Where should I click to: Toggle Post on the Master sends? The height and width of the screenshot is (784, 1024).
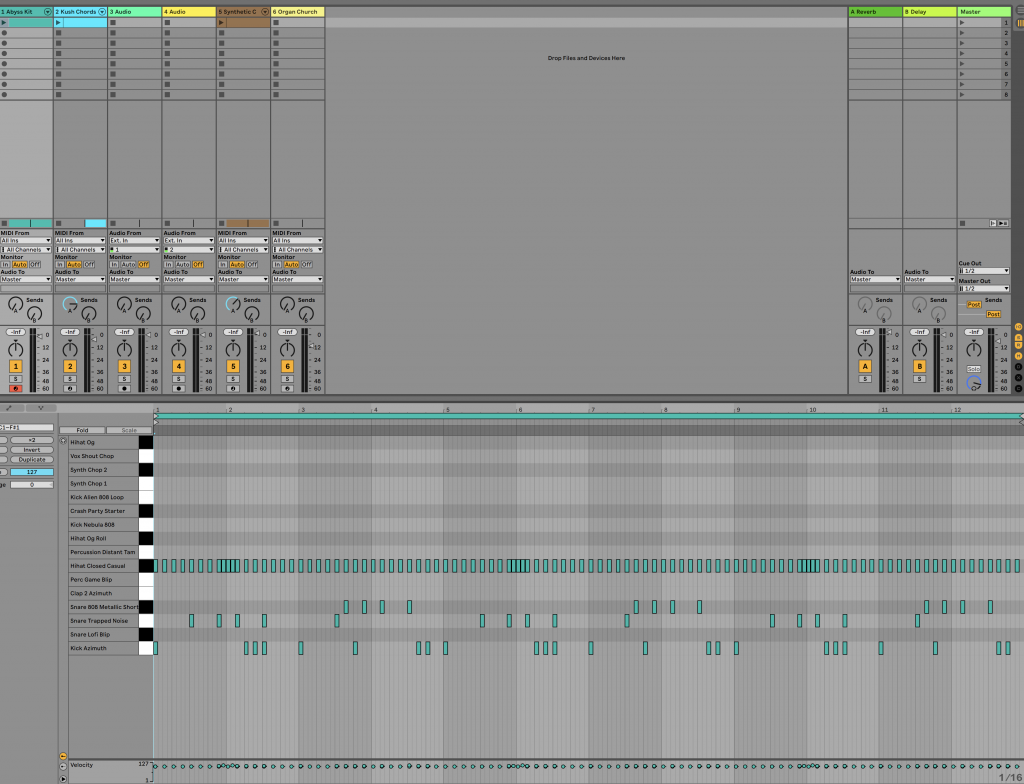pos(974,304)
